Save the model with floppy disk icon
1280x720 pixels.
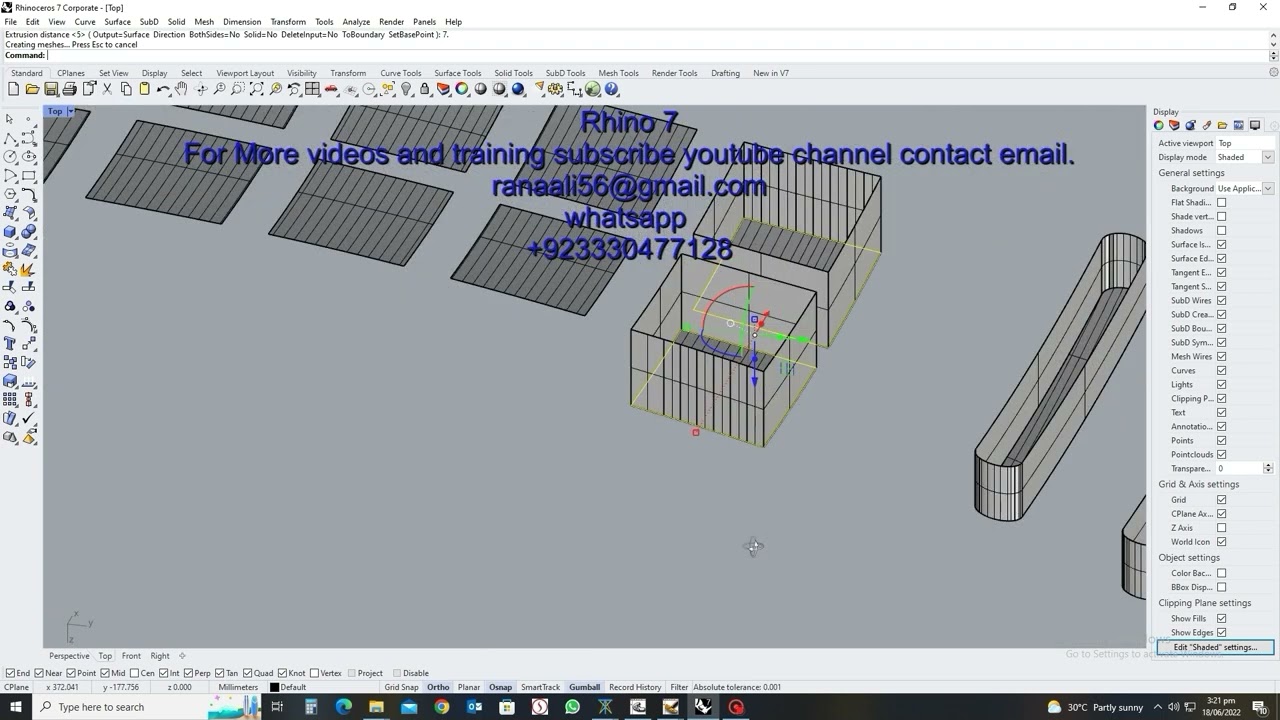click(x=51, y=89)
